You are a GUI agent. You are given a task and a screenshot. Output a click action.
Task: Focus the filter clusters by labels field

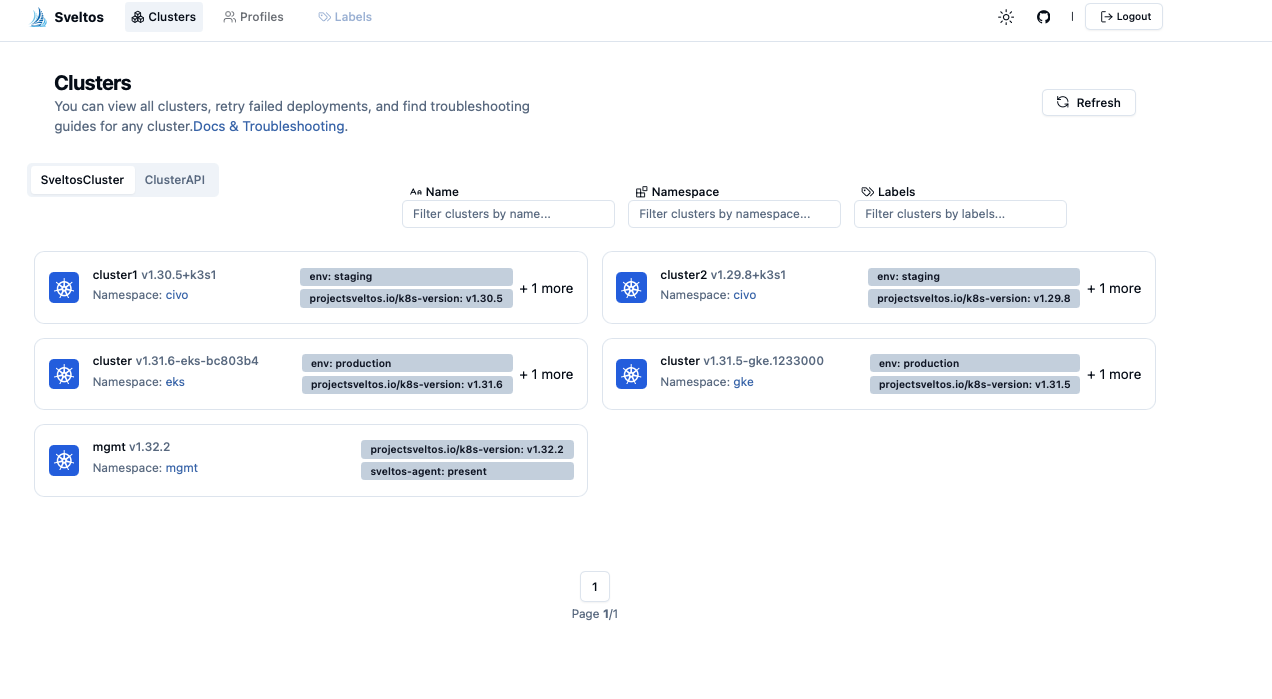(960, 214)
